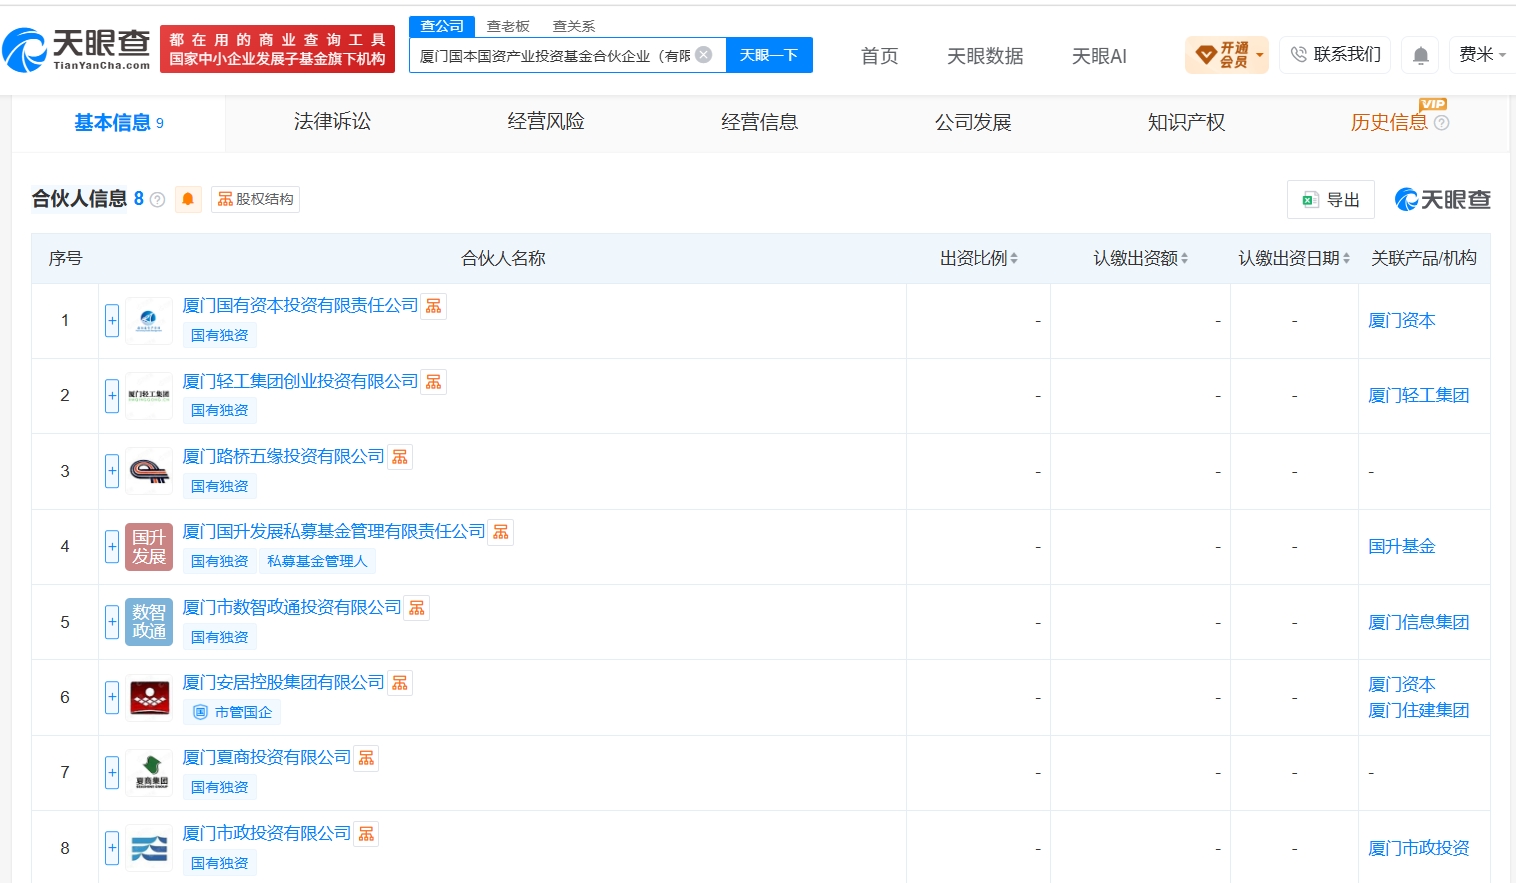This screenshot has height=883, width=1516.
Task: Sort the table by 出资比例
Action: click(x=978, y=258)
